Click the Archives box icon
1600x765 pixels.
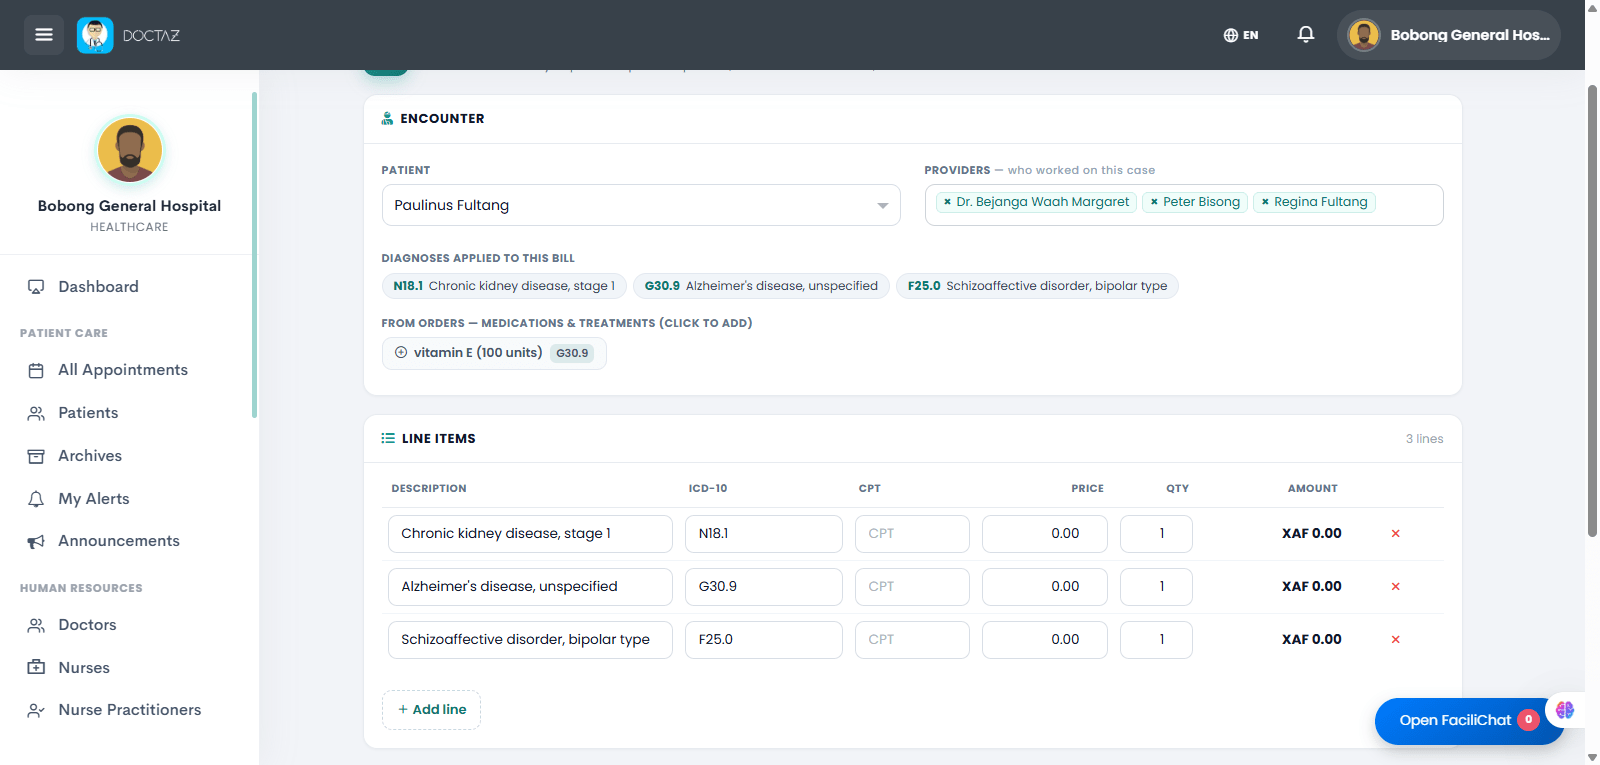[36, 456]
